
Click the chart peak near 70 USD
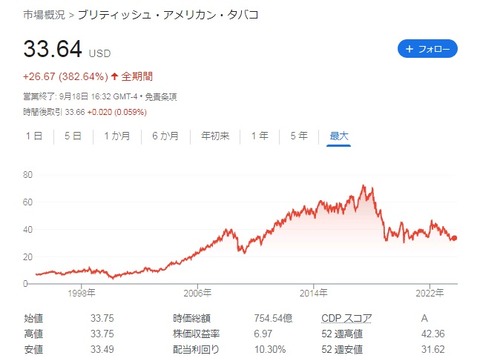(x=363, y=186)
